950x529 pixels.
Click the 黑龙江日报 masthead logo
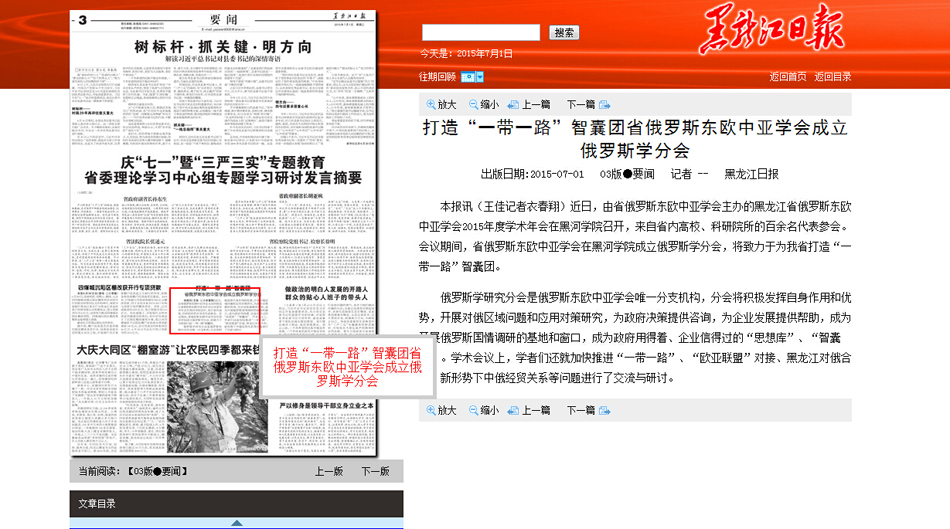(x=772, y=30)
